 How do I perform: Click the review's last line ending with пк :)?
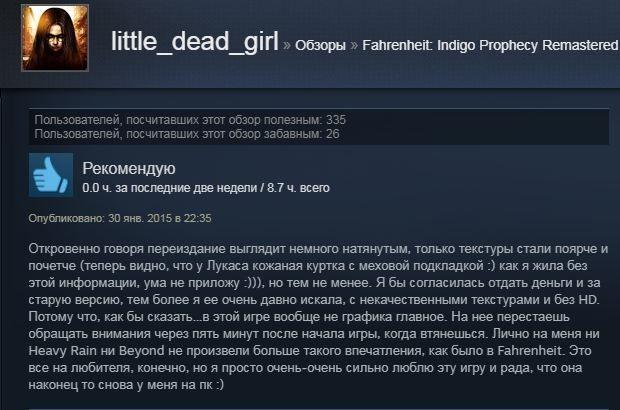point(126,385)
